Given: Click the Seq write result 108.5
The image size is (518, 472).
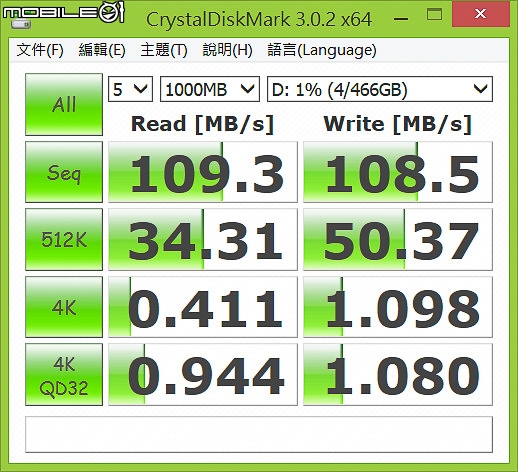Looking at the screenshot, I should tap(398, 172).
